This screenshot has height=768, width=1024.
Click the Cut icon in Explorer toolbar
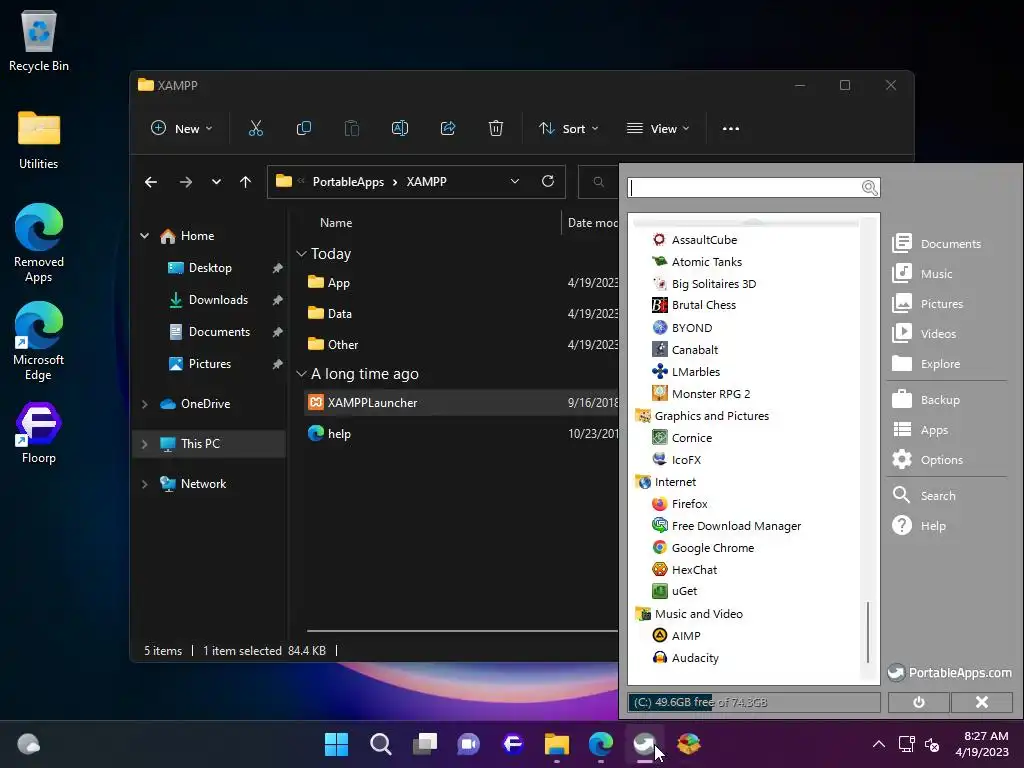click(255, 129)
